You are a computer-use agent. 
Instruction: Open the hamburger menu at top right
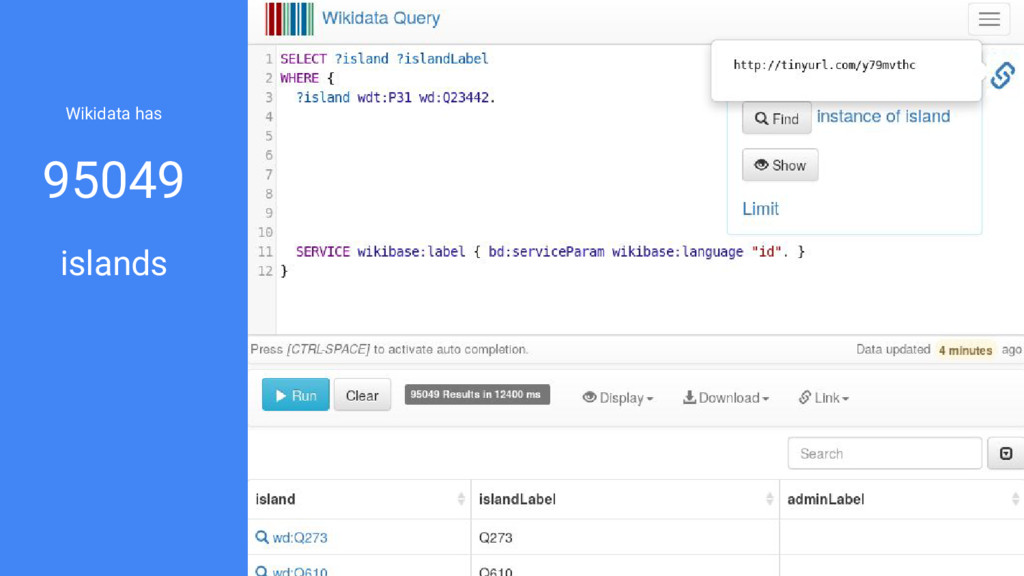[989, 19]
